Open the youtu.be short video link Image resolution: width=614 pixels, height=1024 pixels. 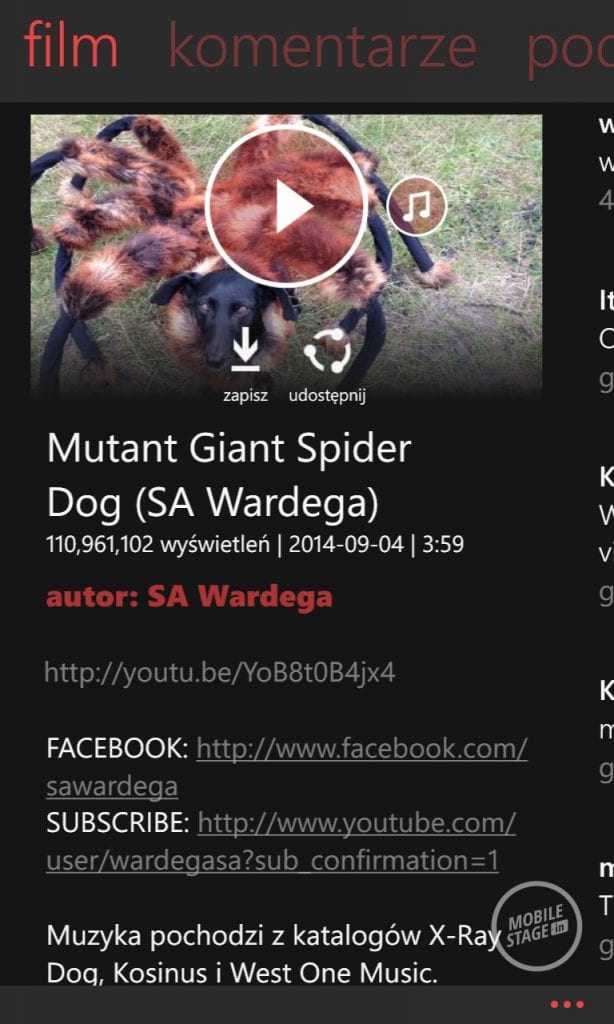click(219, 672)
